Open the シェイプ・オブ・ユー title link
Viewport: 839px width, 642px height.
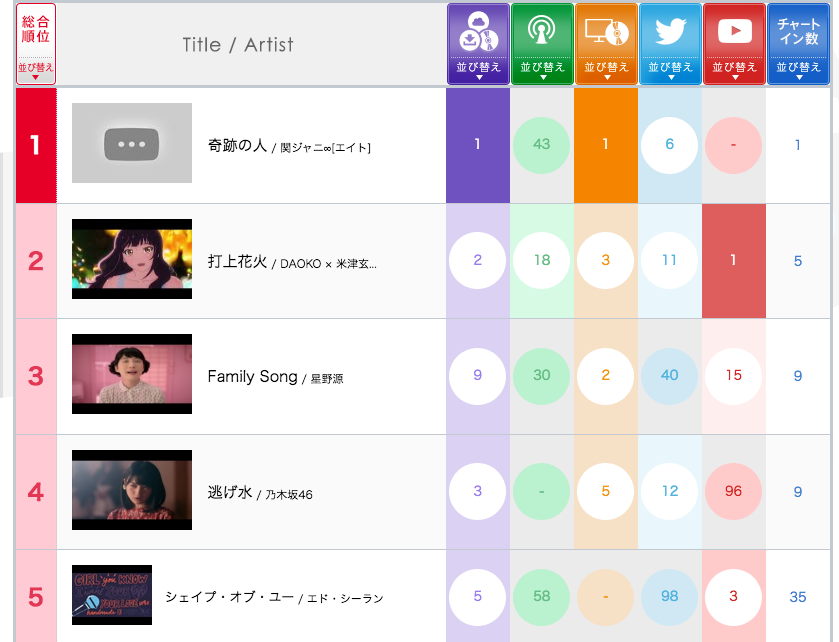pos(230,597)
